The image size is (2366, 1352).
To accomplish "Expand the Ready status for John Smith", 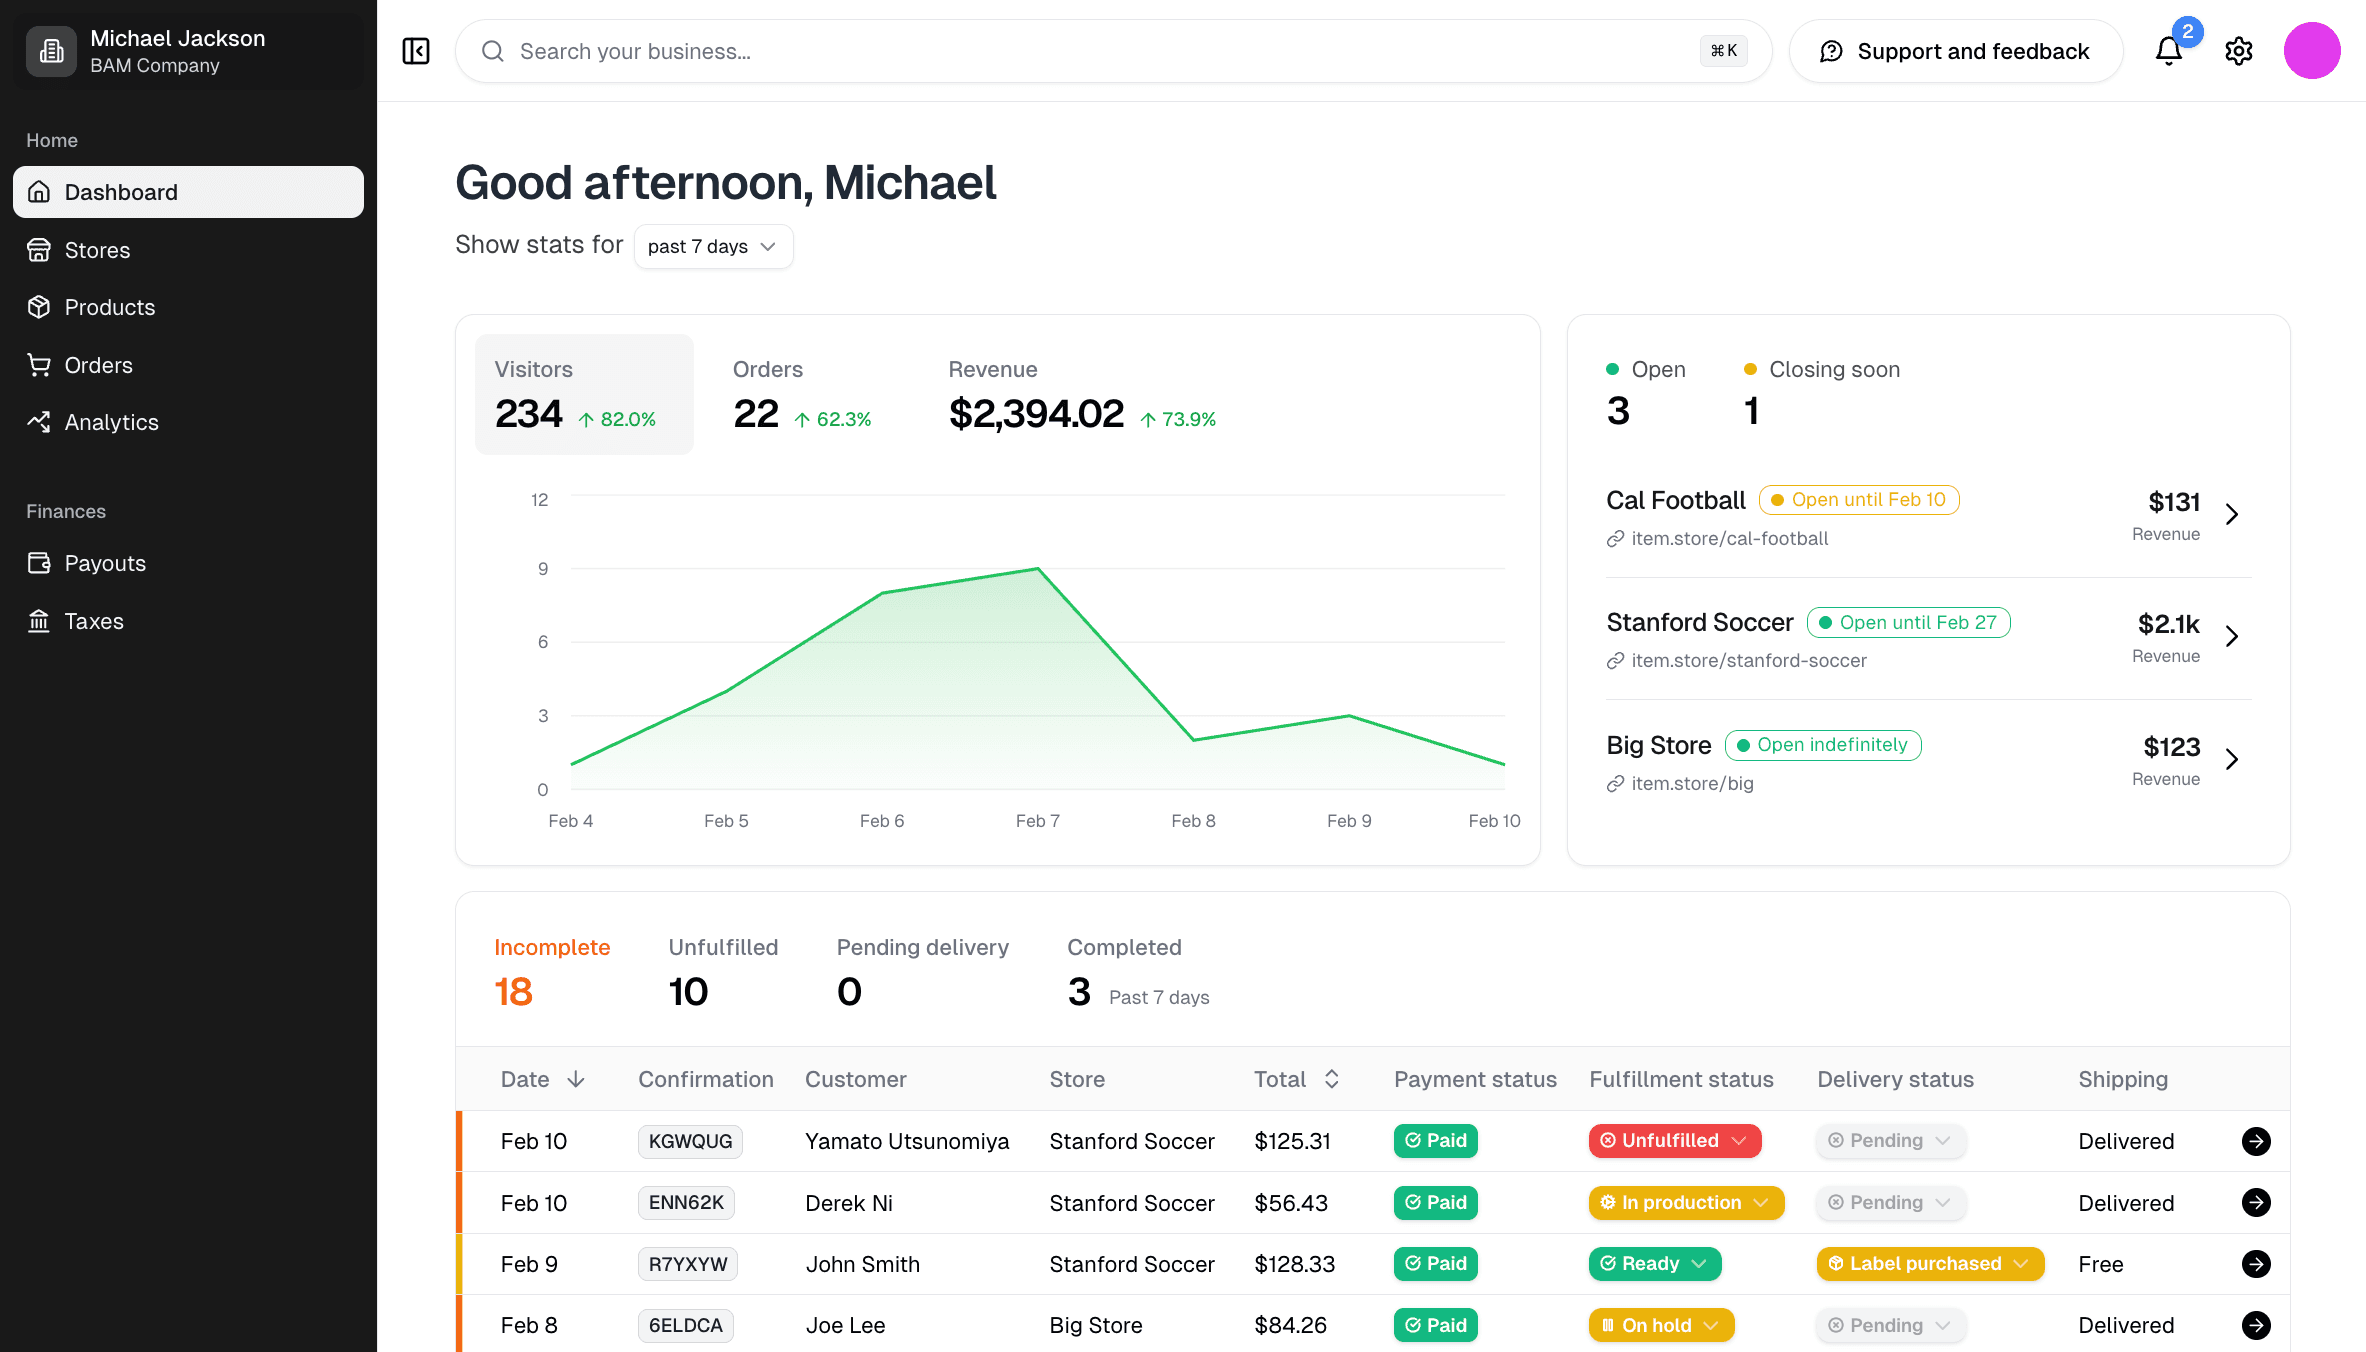I will 1654,1264.
